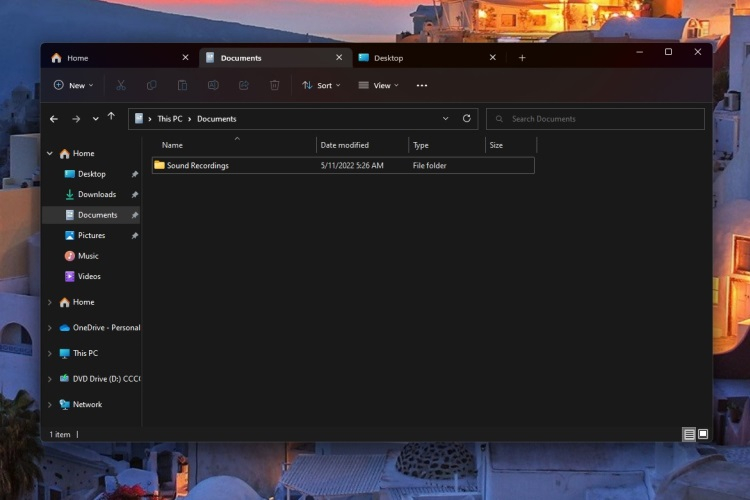Click the Delete trash icon
Image resolution: width=750 pixels, height=500 pixels.
click(x=274, y=86)
